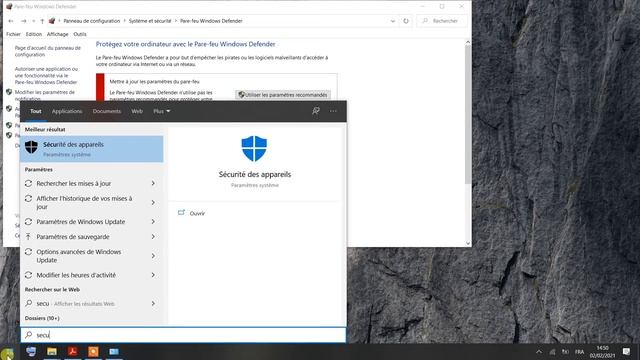Switch to the Documents search tab
This screenshot has height=360, width=640.
click(x=107, y=111)
